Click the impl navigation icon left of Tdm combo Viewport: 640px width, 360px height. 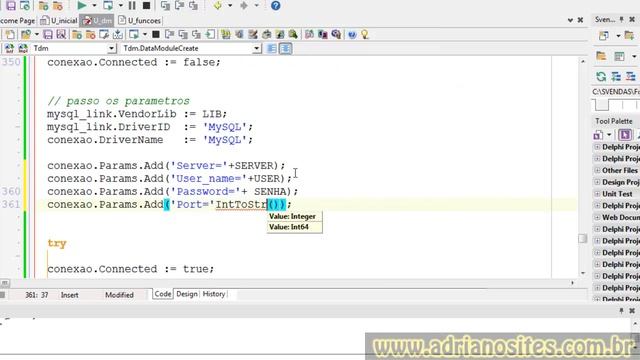(23, 48)
